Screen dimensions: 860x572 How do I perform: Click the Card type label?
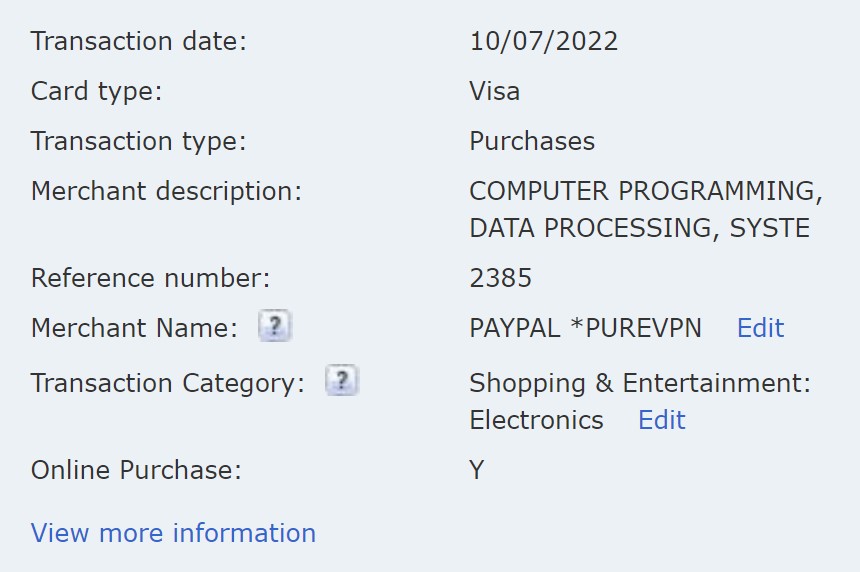[x=96, y=91]
